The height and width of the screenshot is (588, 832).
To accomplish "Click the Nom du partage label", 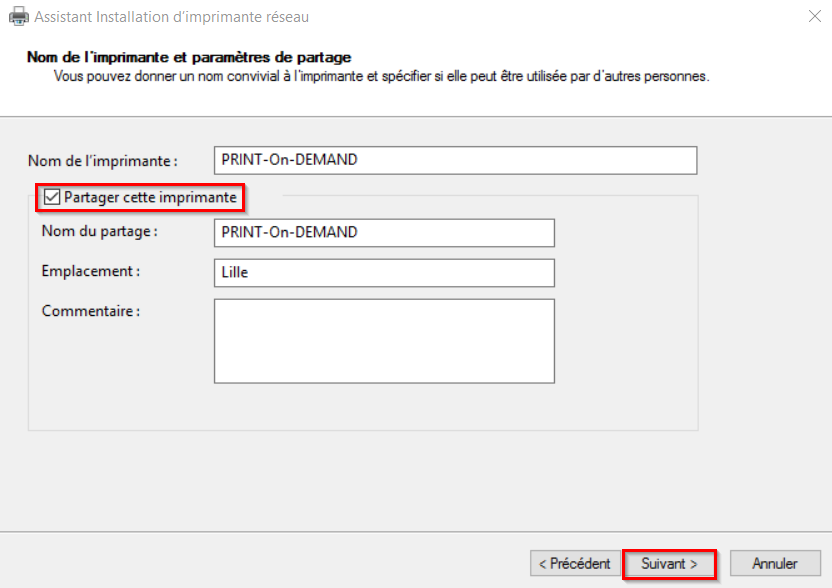I will [99, 232].
